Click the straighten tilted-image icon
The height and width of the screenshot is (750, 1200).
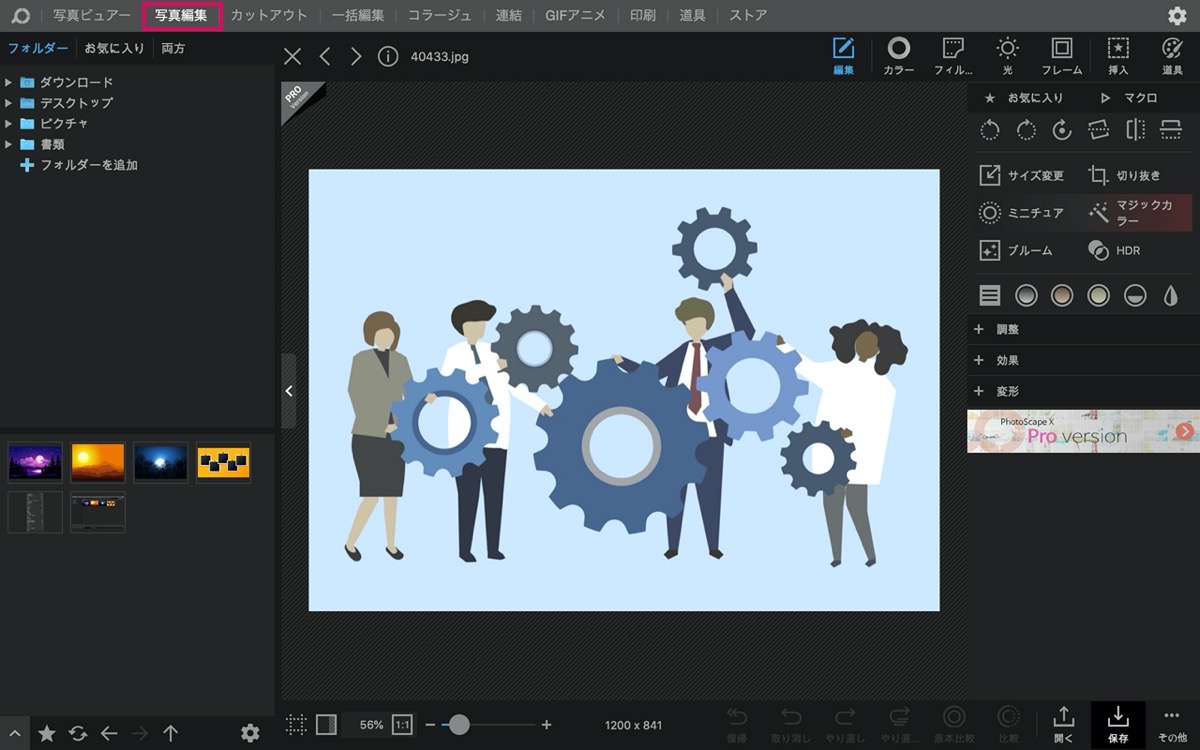point(1098,130)
